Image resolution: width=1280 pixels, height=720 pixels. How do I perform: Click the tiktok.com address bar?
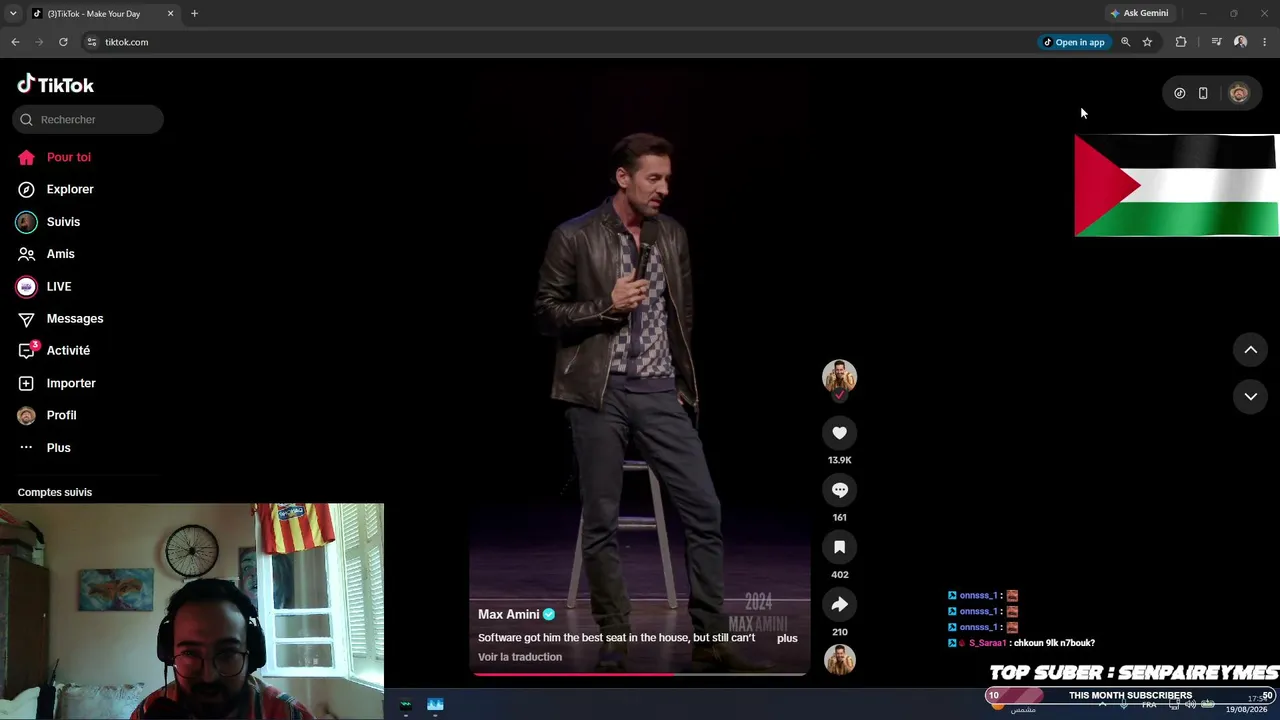pyautogui.click(x=560, y=42)
